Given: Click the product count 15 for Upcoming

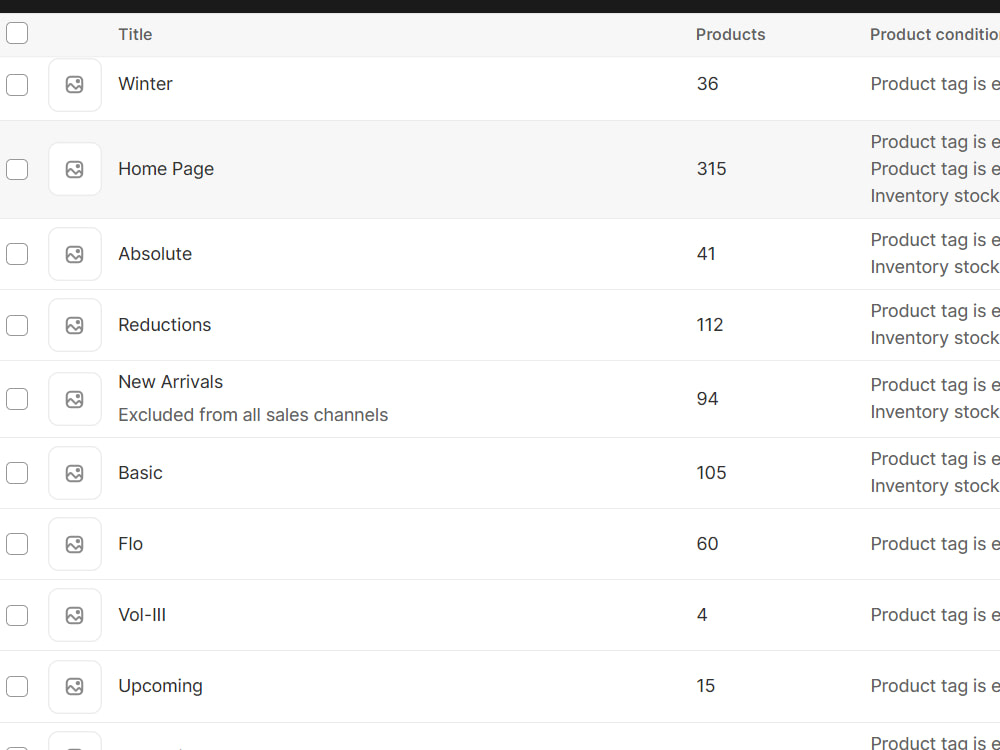Looking at the screenshot, I should coord(705,686).
